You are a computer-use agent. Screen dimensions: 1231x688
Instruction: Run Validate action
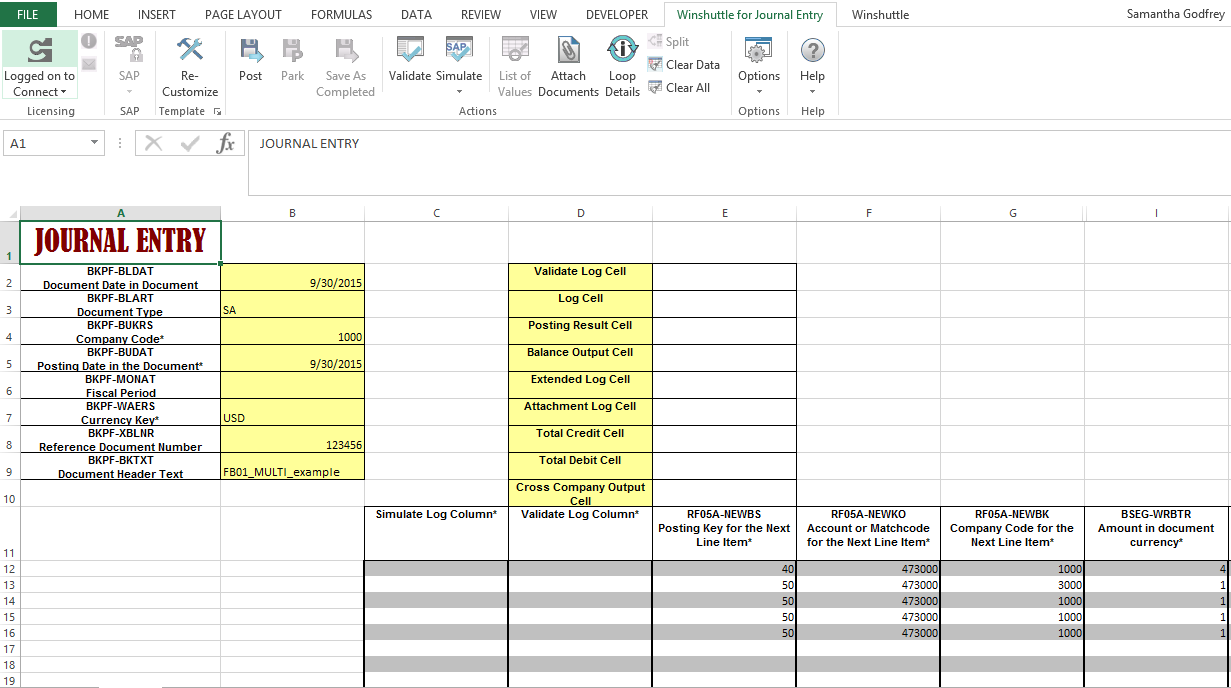[409, 60]
